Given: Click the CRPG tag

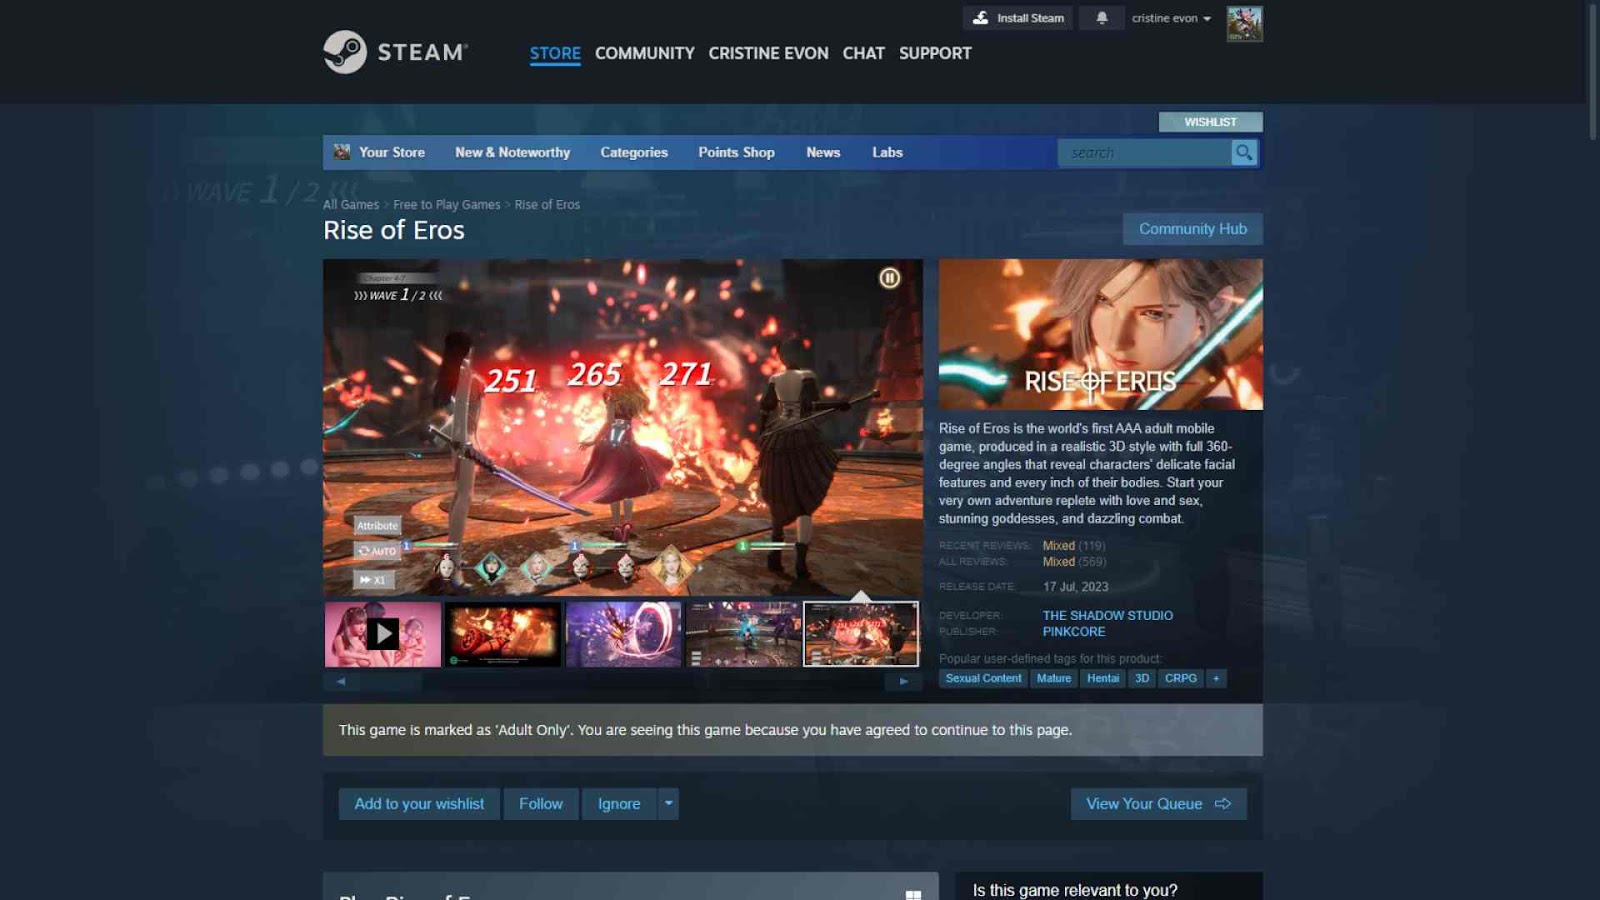Looking at the screenshot, I should coord(1181,678).
